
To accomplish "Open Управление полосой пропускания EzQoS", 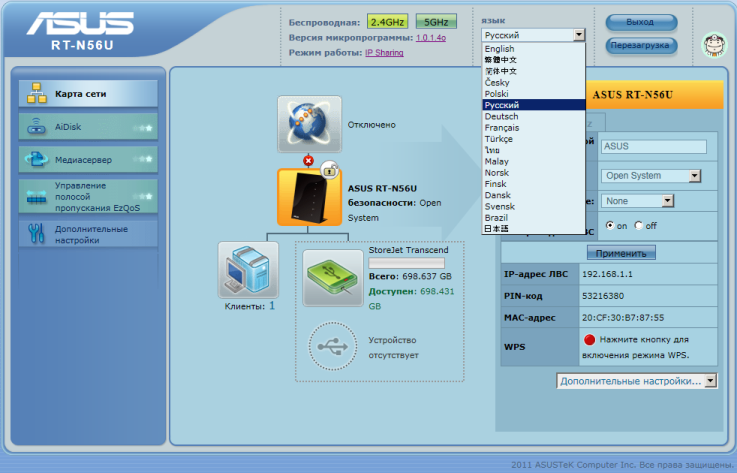I will [88, 197].
